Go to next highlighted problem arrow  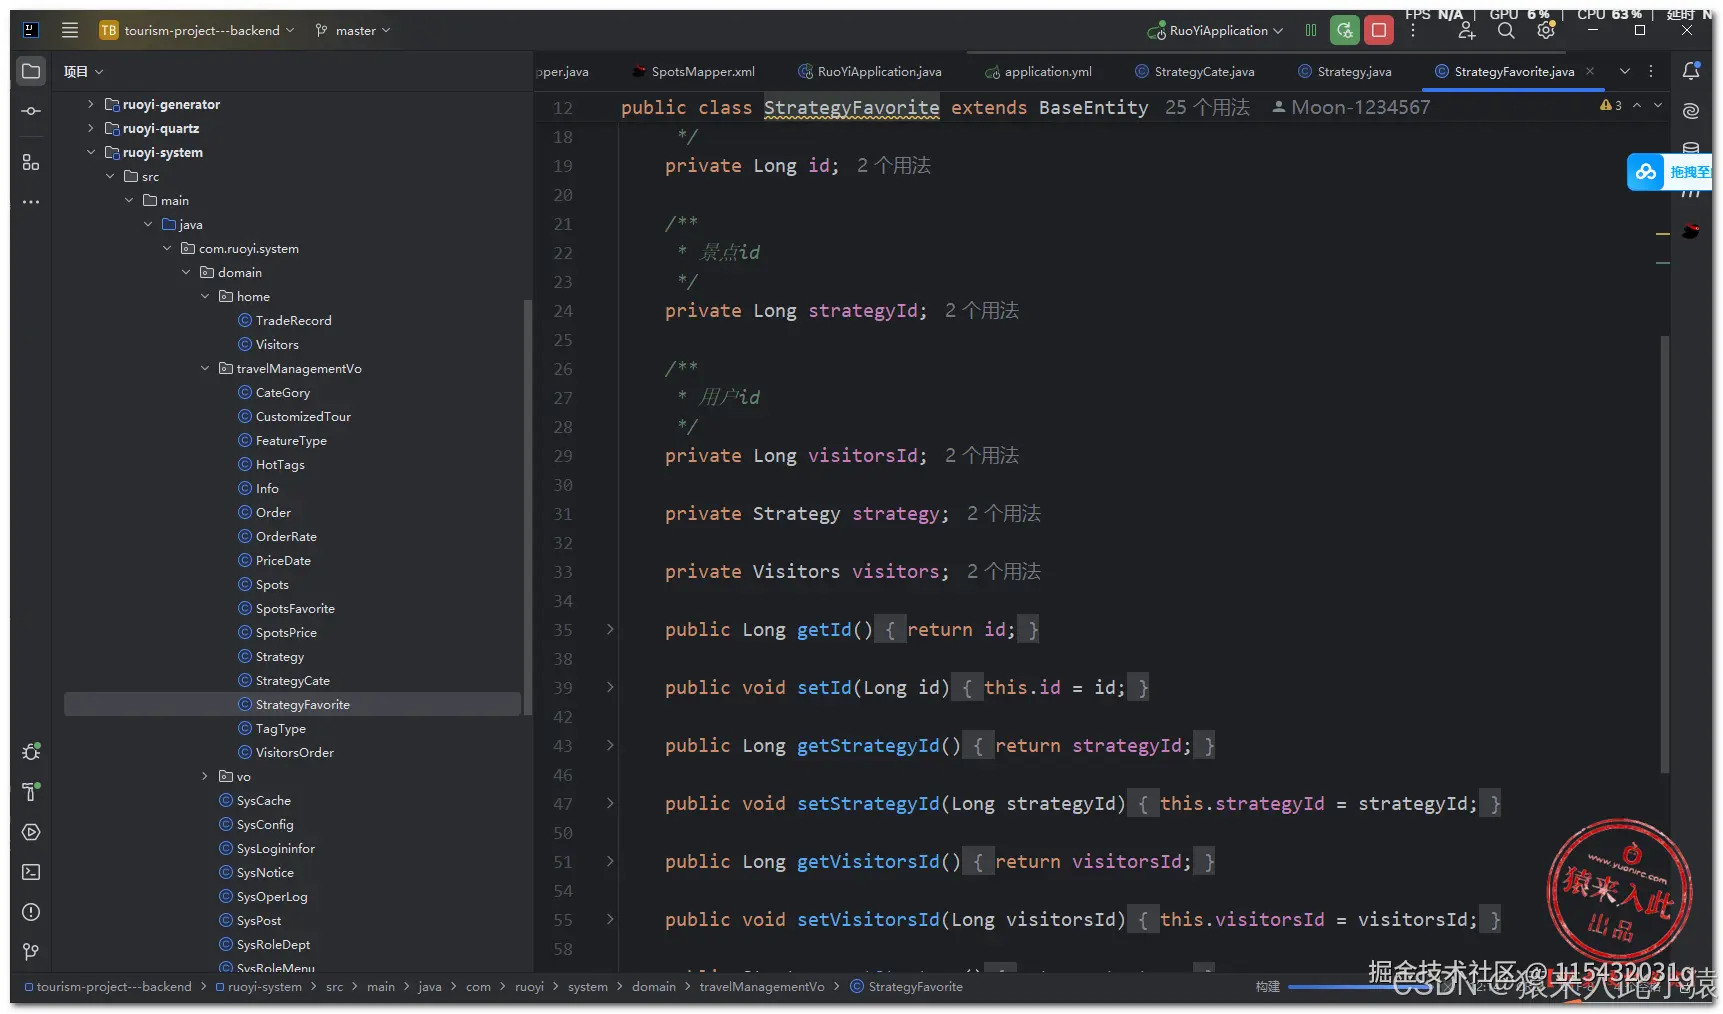pyautogui.click(x=1657, y=105)
